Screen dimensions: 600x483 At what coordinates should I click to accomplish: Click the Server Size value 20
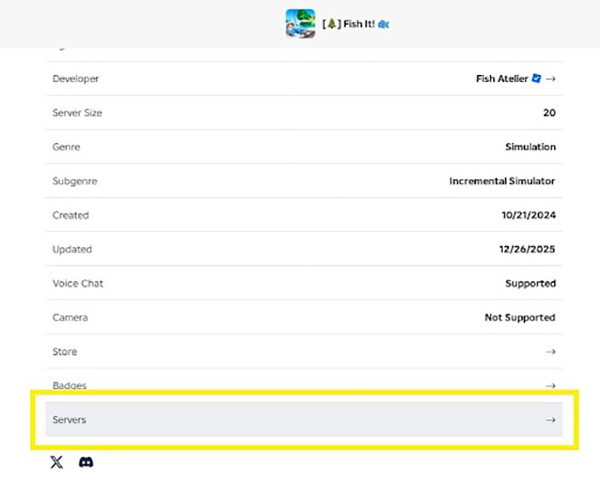(549, 113)
